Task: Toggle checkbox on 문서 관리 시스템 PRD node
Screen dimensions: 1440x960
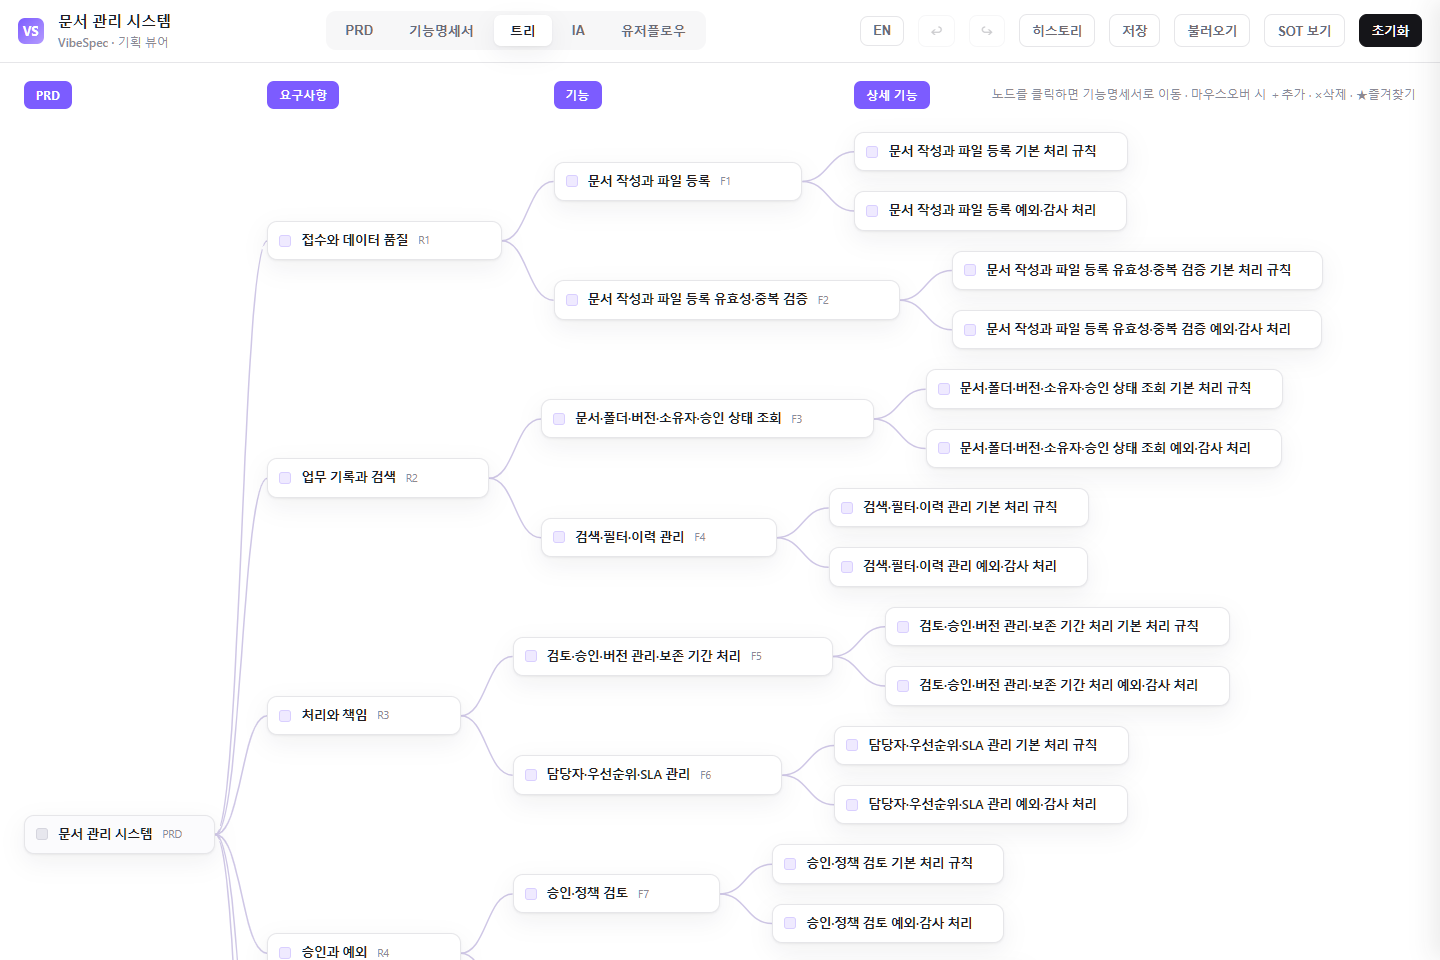Action: (42, 834)
